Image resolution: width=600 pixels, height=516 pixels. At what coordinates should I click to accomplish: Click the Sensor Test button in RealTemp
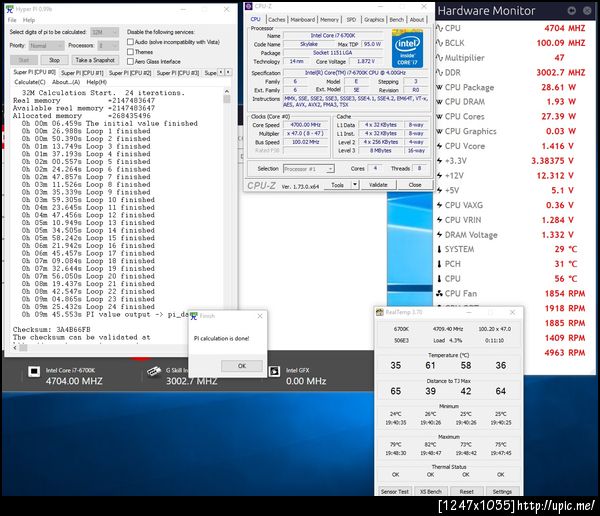tap(395, 492)
